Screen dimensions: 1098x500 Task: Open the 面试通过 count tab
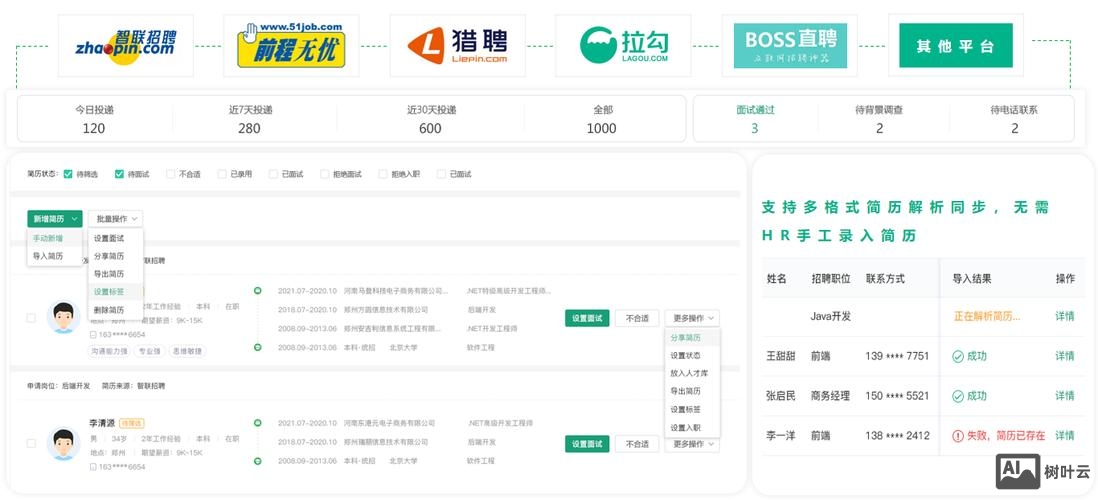click(755, 119)
